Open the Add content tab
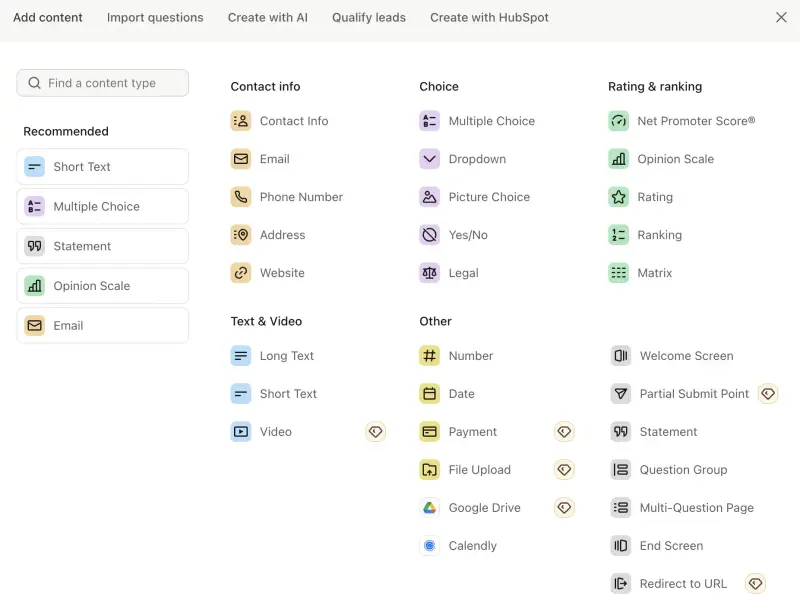The image size is (800, 612). [x=48, y=17]
